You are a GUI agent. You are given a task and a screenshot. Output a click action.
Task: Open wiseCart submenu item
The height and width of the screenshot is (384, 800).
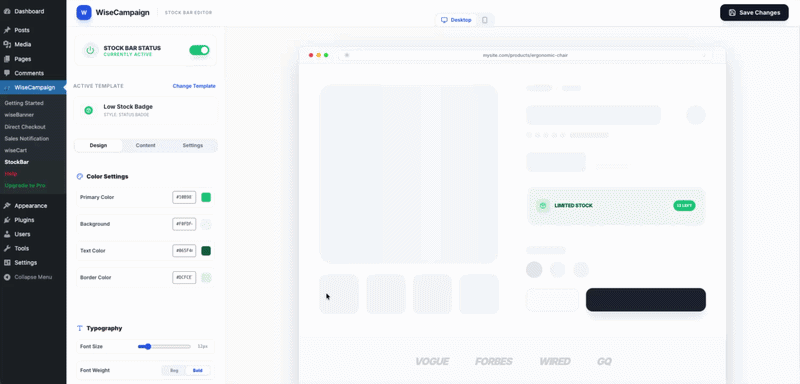tap(16, 150)
